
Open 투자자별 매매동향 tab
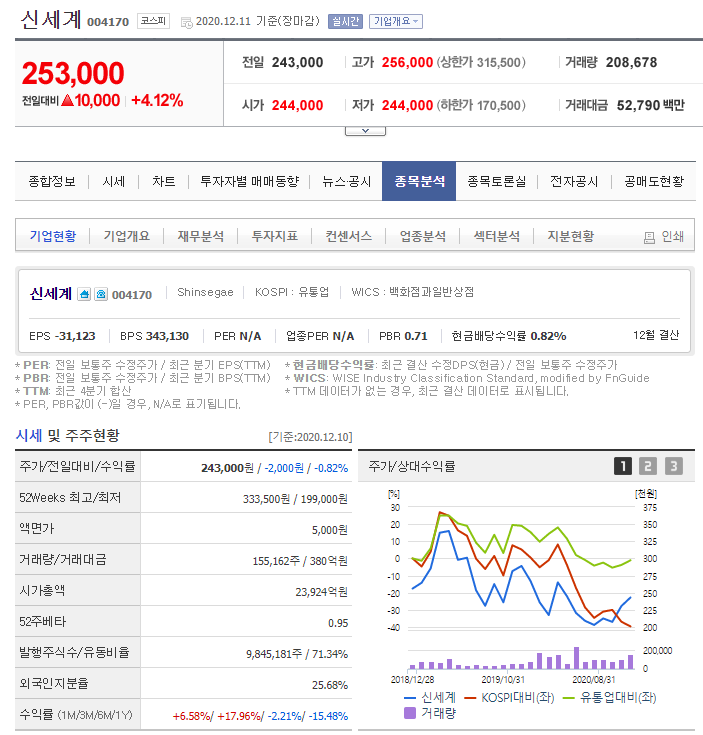249,181
